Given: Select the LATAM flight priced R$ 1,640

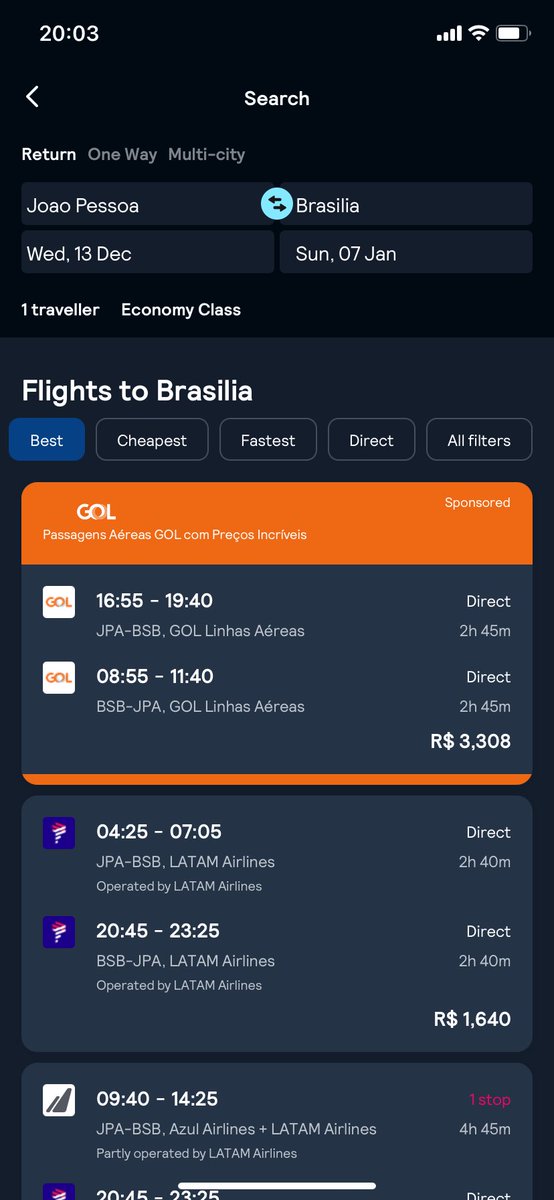Looking at the screenshot, I should pos(277,923).
